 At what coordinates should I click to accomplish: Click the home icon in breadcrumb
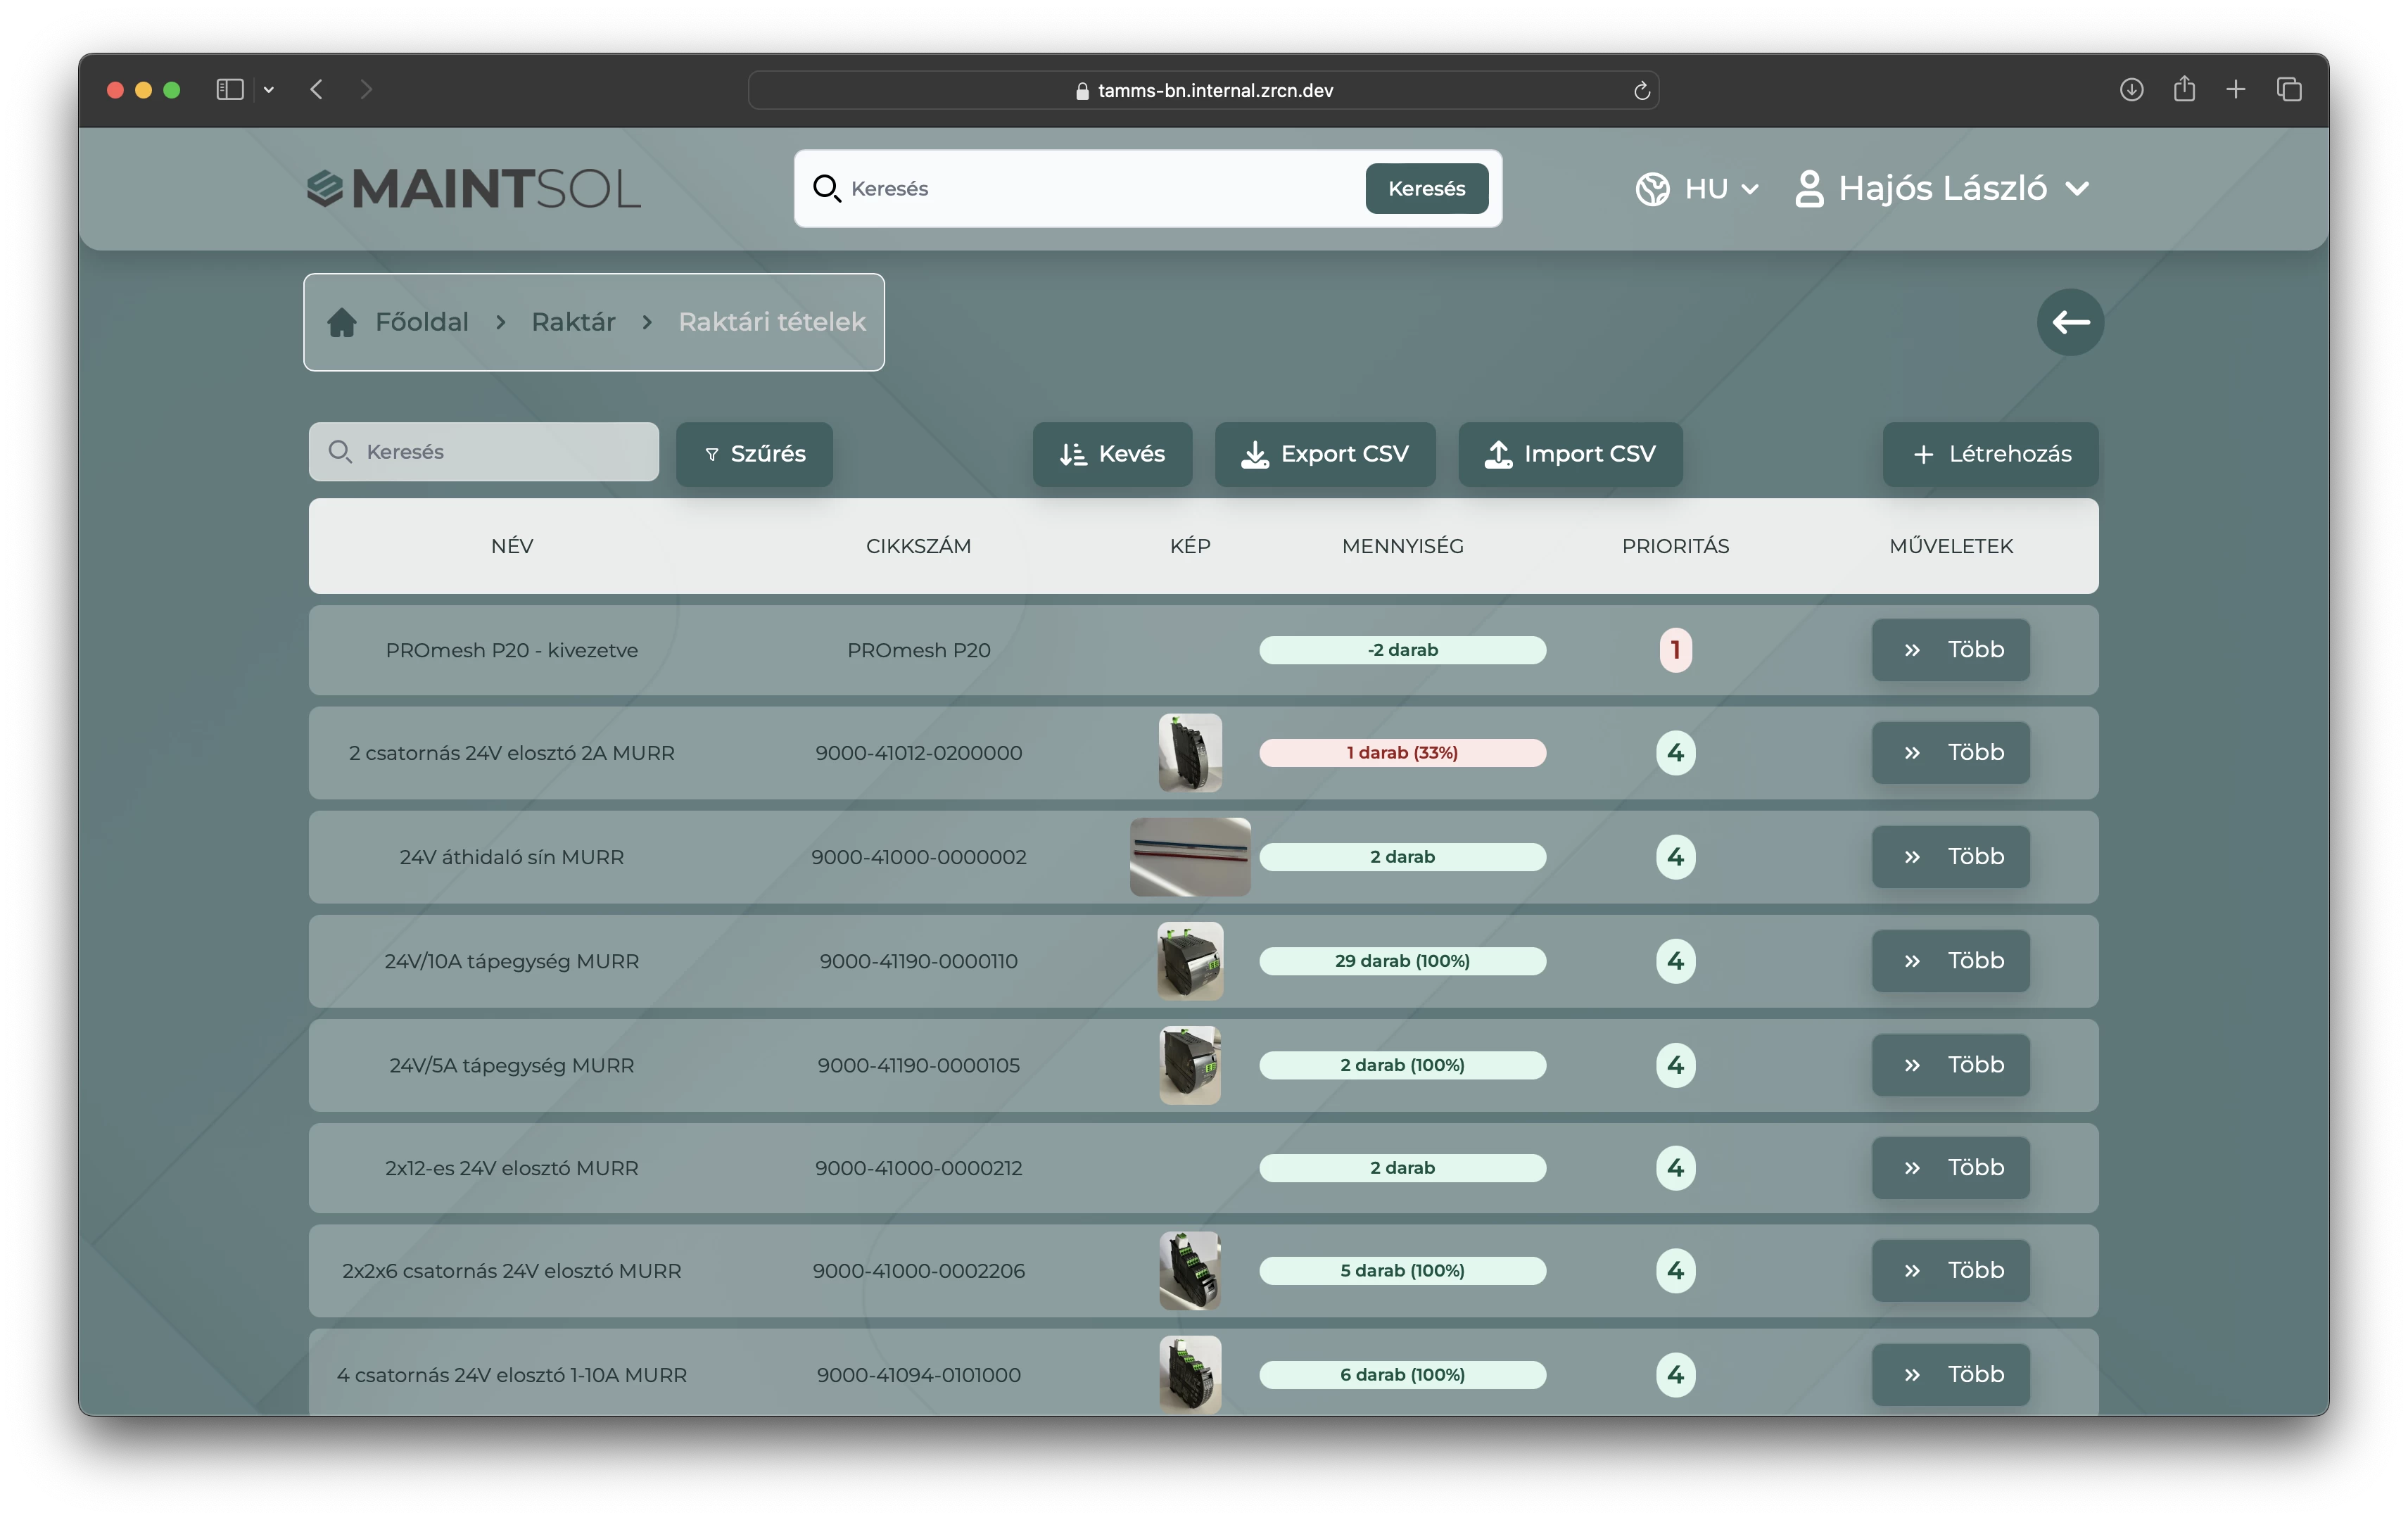pos(342,322)
